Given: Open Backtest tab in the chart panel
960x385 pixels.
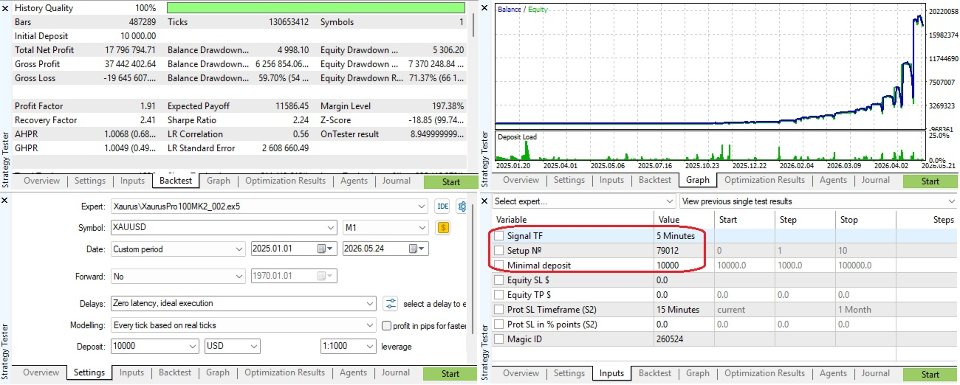Looking at the screenshot, I should (655, 180).
